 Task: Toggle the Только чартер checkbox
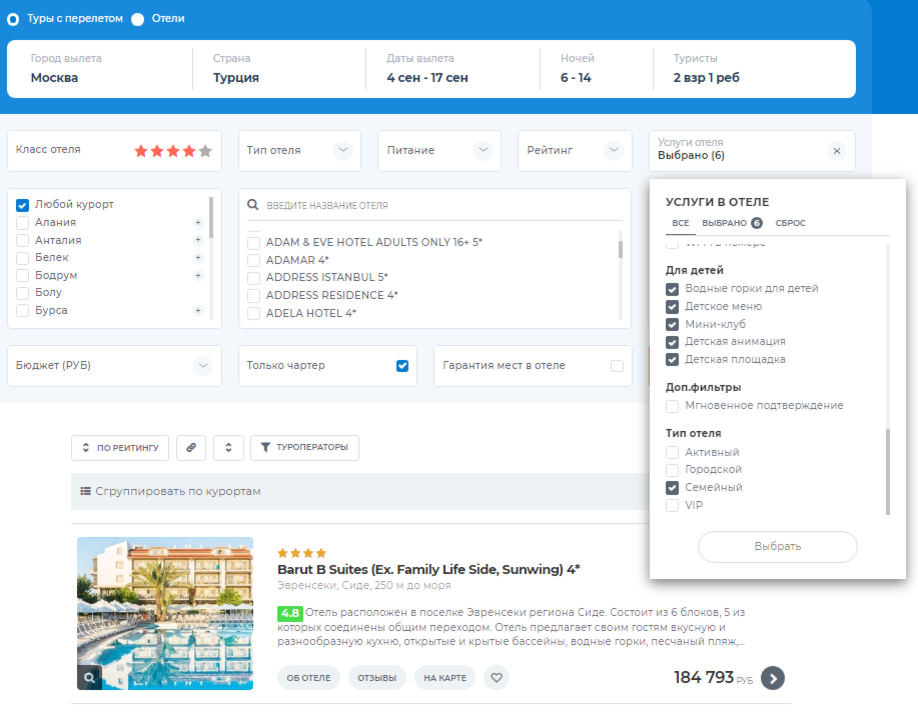(402, 366)
